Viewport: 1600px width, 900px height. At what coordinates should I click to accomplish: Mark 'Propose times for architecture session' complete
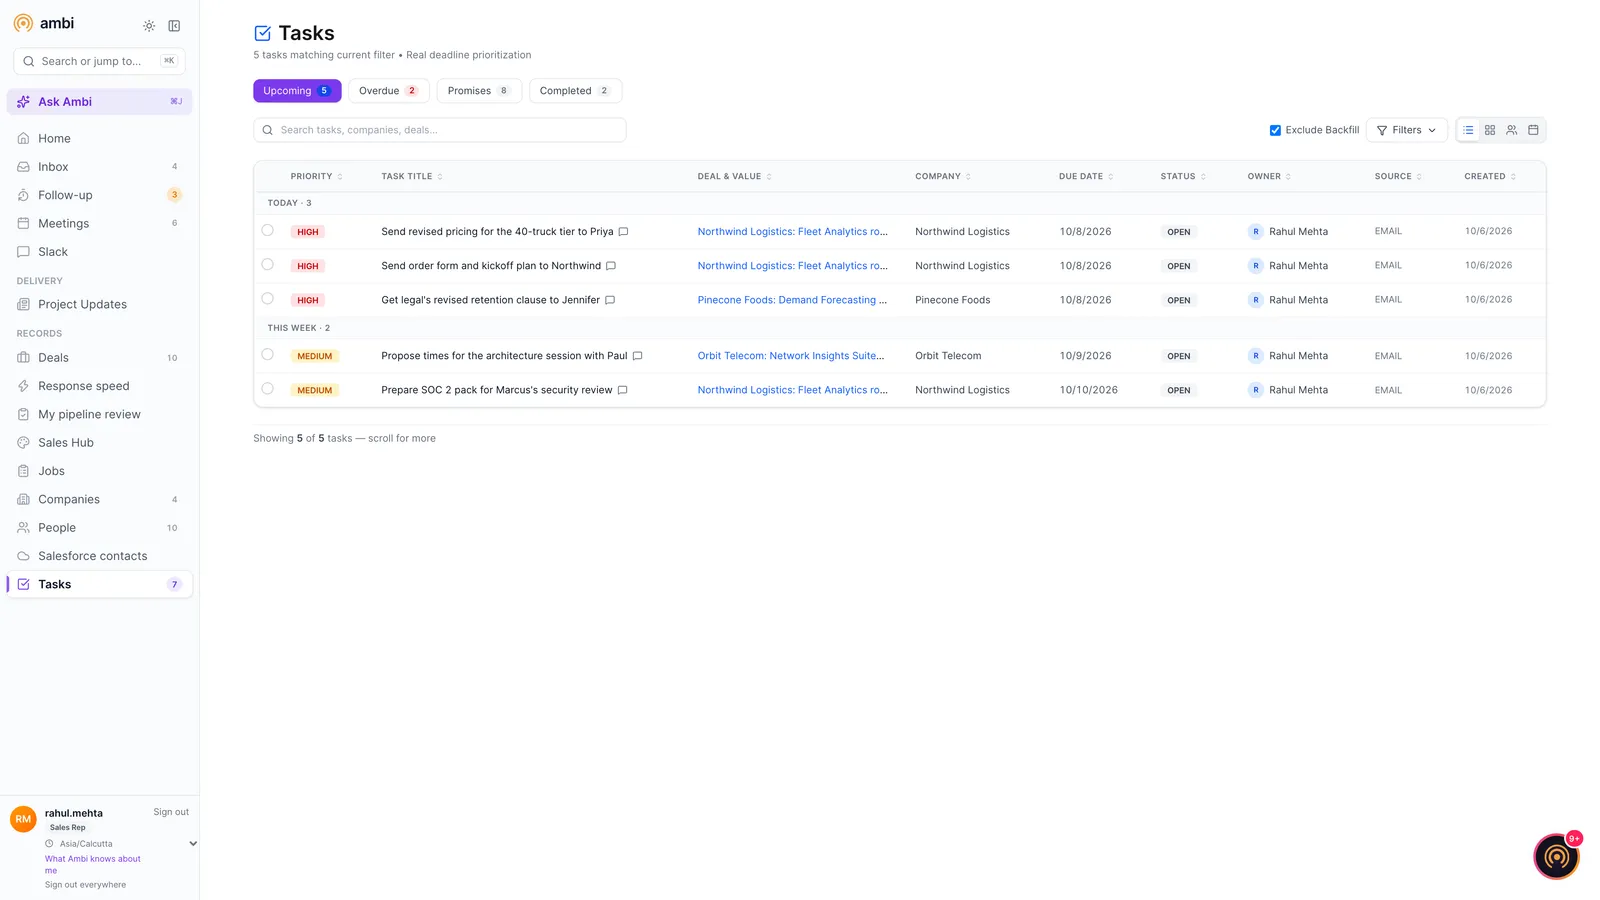267,355
